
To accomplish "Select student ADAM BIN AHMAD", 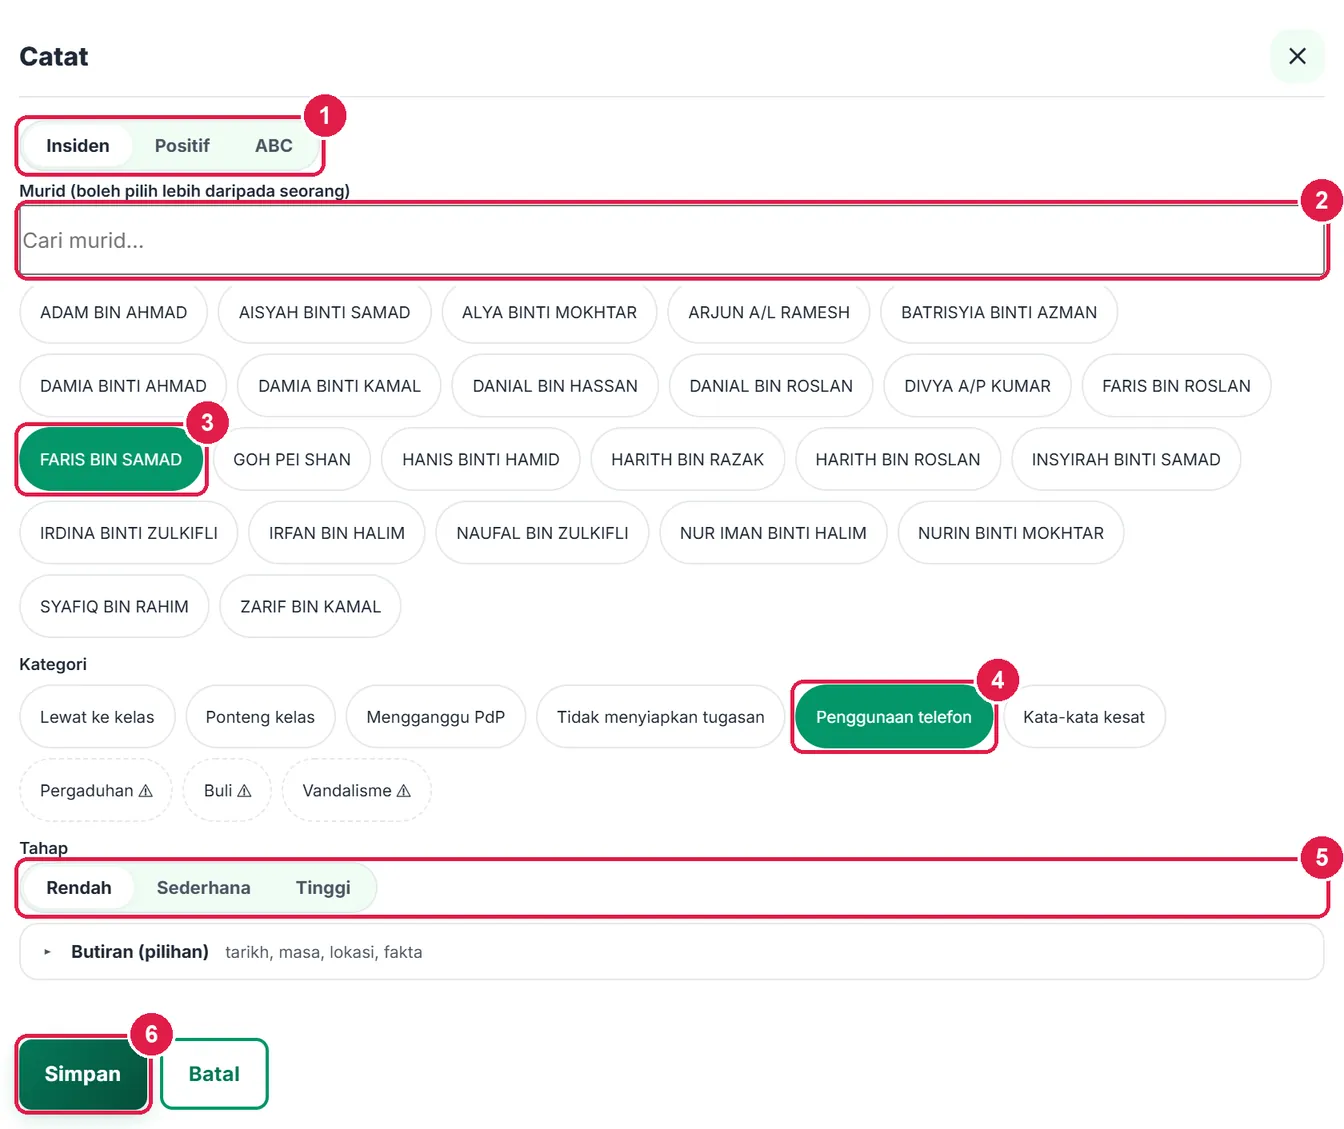I will [114, 312].
